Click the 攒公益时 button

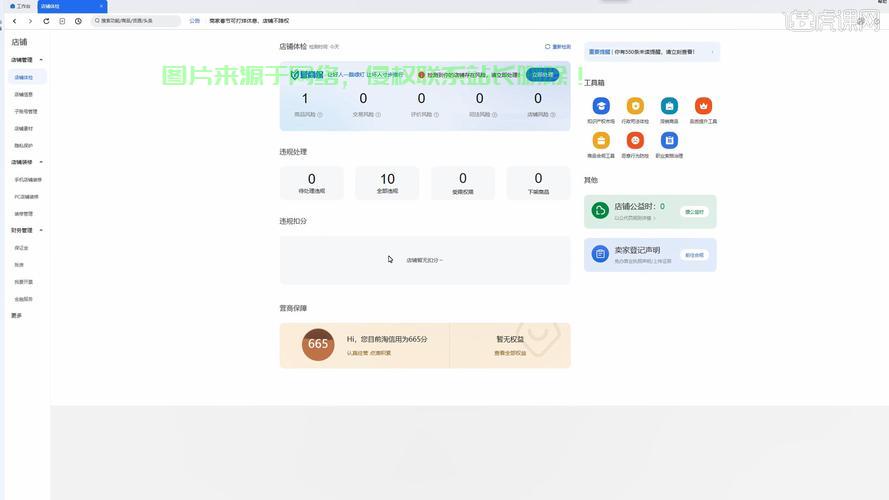tap(694, 211)
